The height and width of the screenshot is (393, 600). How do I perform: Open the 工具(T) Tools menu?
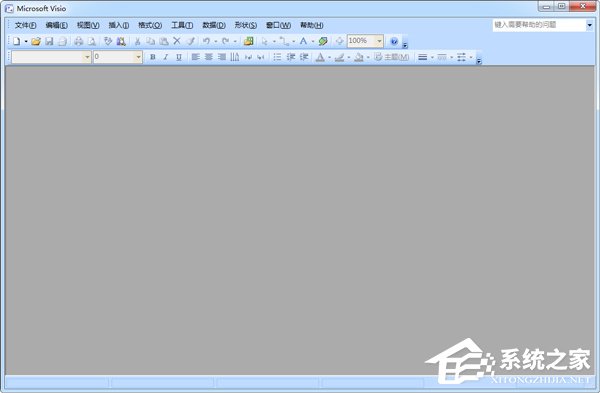click(182, 25)
